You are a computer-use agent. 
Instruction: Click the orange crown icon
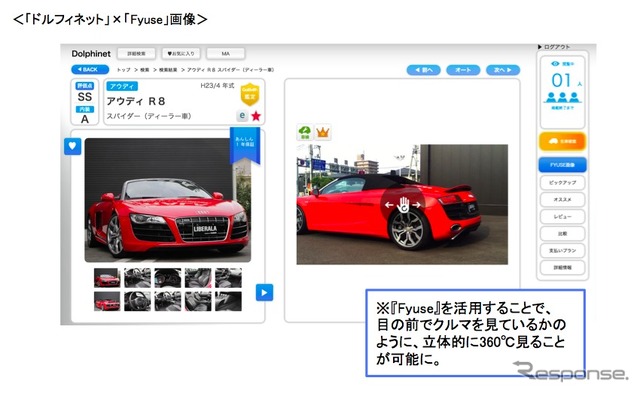(322, 132)
